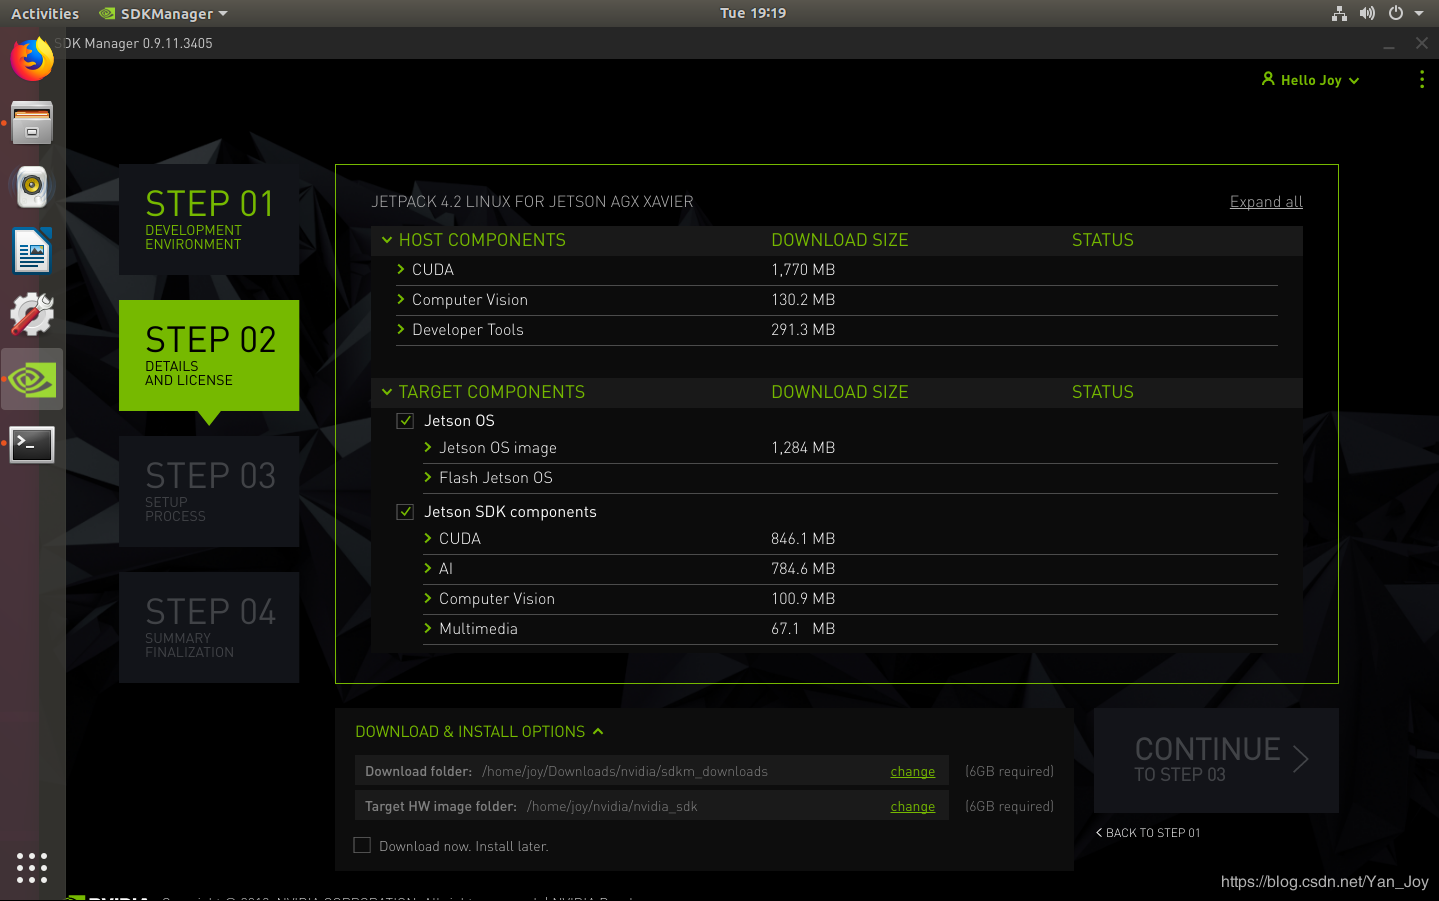
Task: Expand the AI components row
Action: [x=428, y=569]
